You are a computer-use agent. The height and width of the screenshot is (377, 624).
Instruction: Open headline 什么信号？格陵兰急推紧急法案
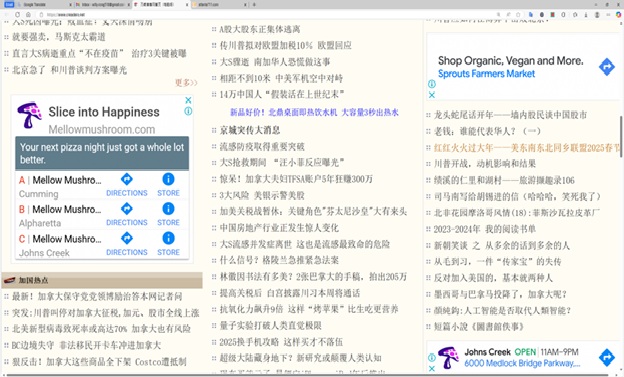click(x=279, y=260)
